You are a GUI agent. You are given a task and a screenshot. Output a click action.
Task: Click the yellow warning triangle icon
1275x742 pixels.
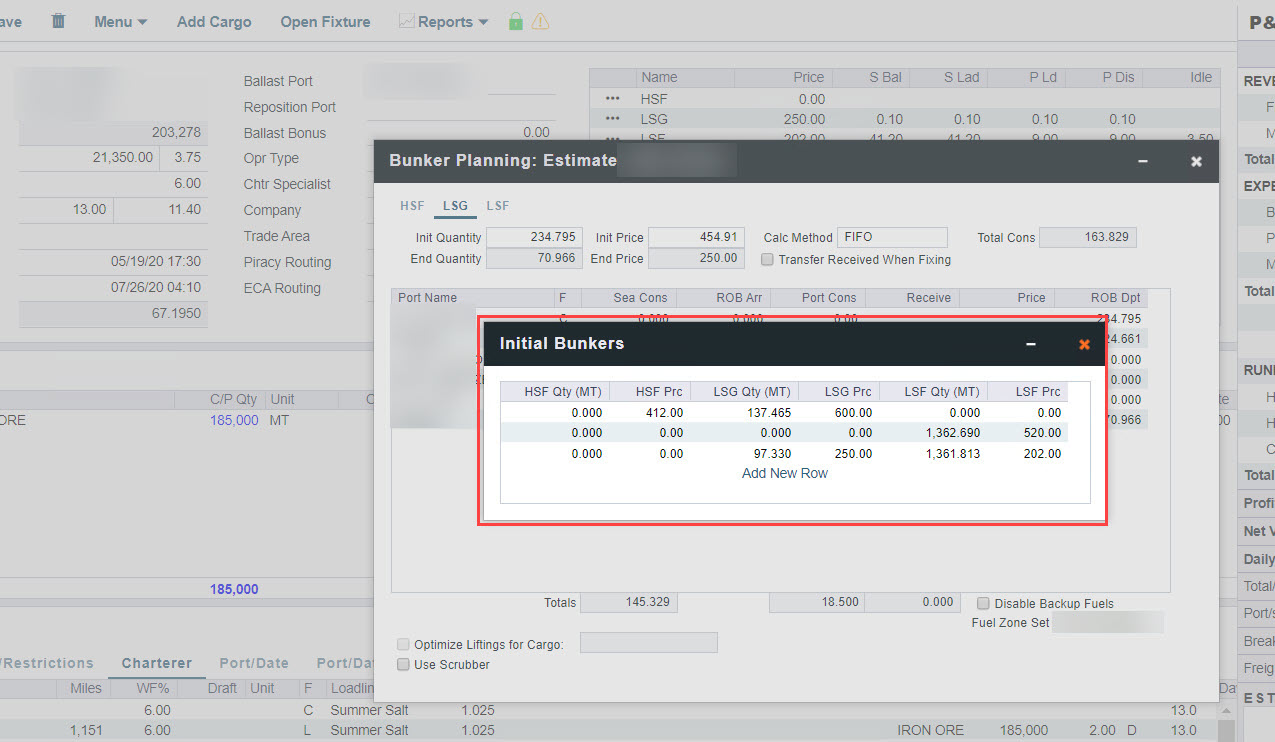coord(540,21)
